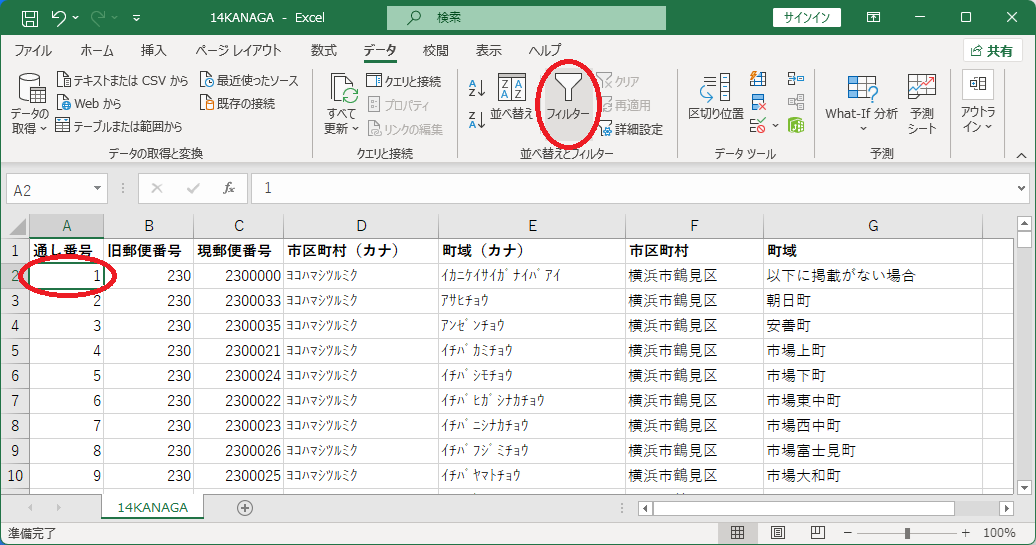Open the ファイル tab
This screenshot has height=545, width=1036.
tap(33, 50)
